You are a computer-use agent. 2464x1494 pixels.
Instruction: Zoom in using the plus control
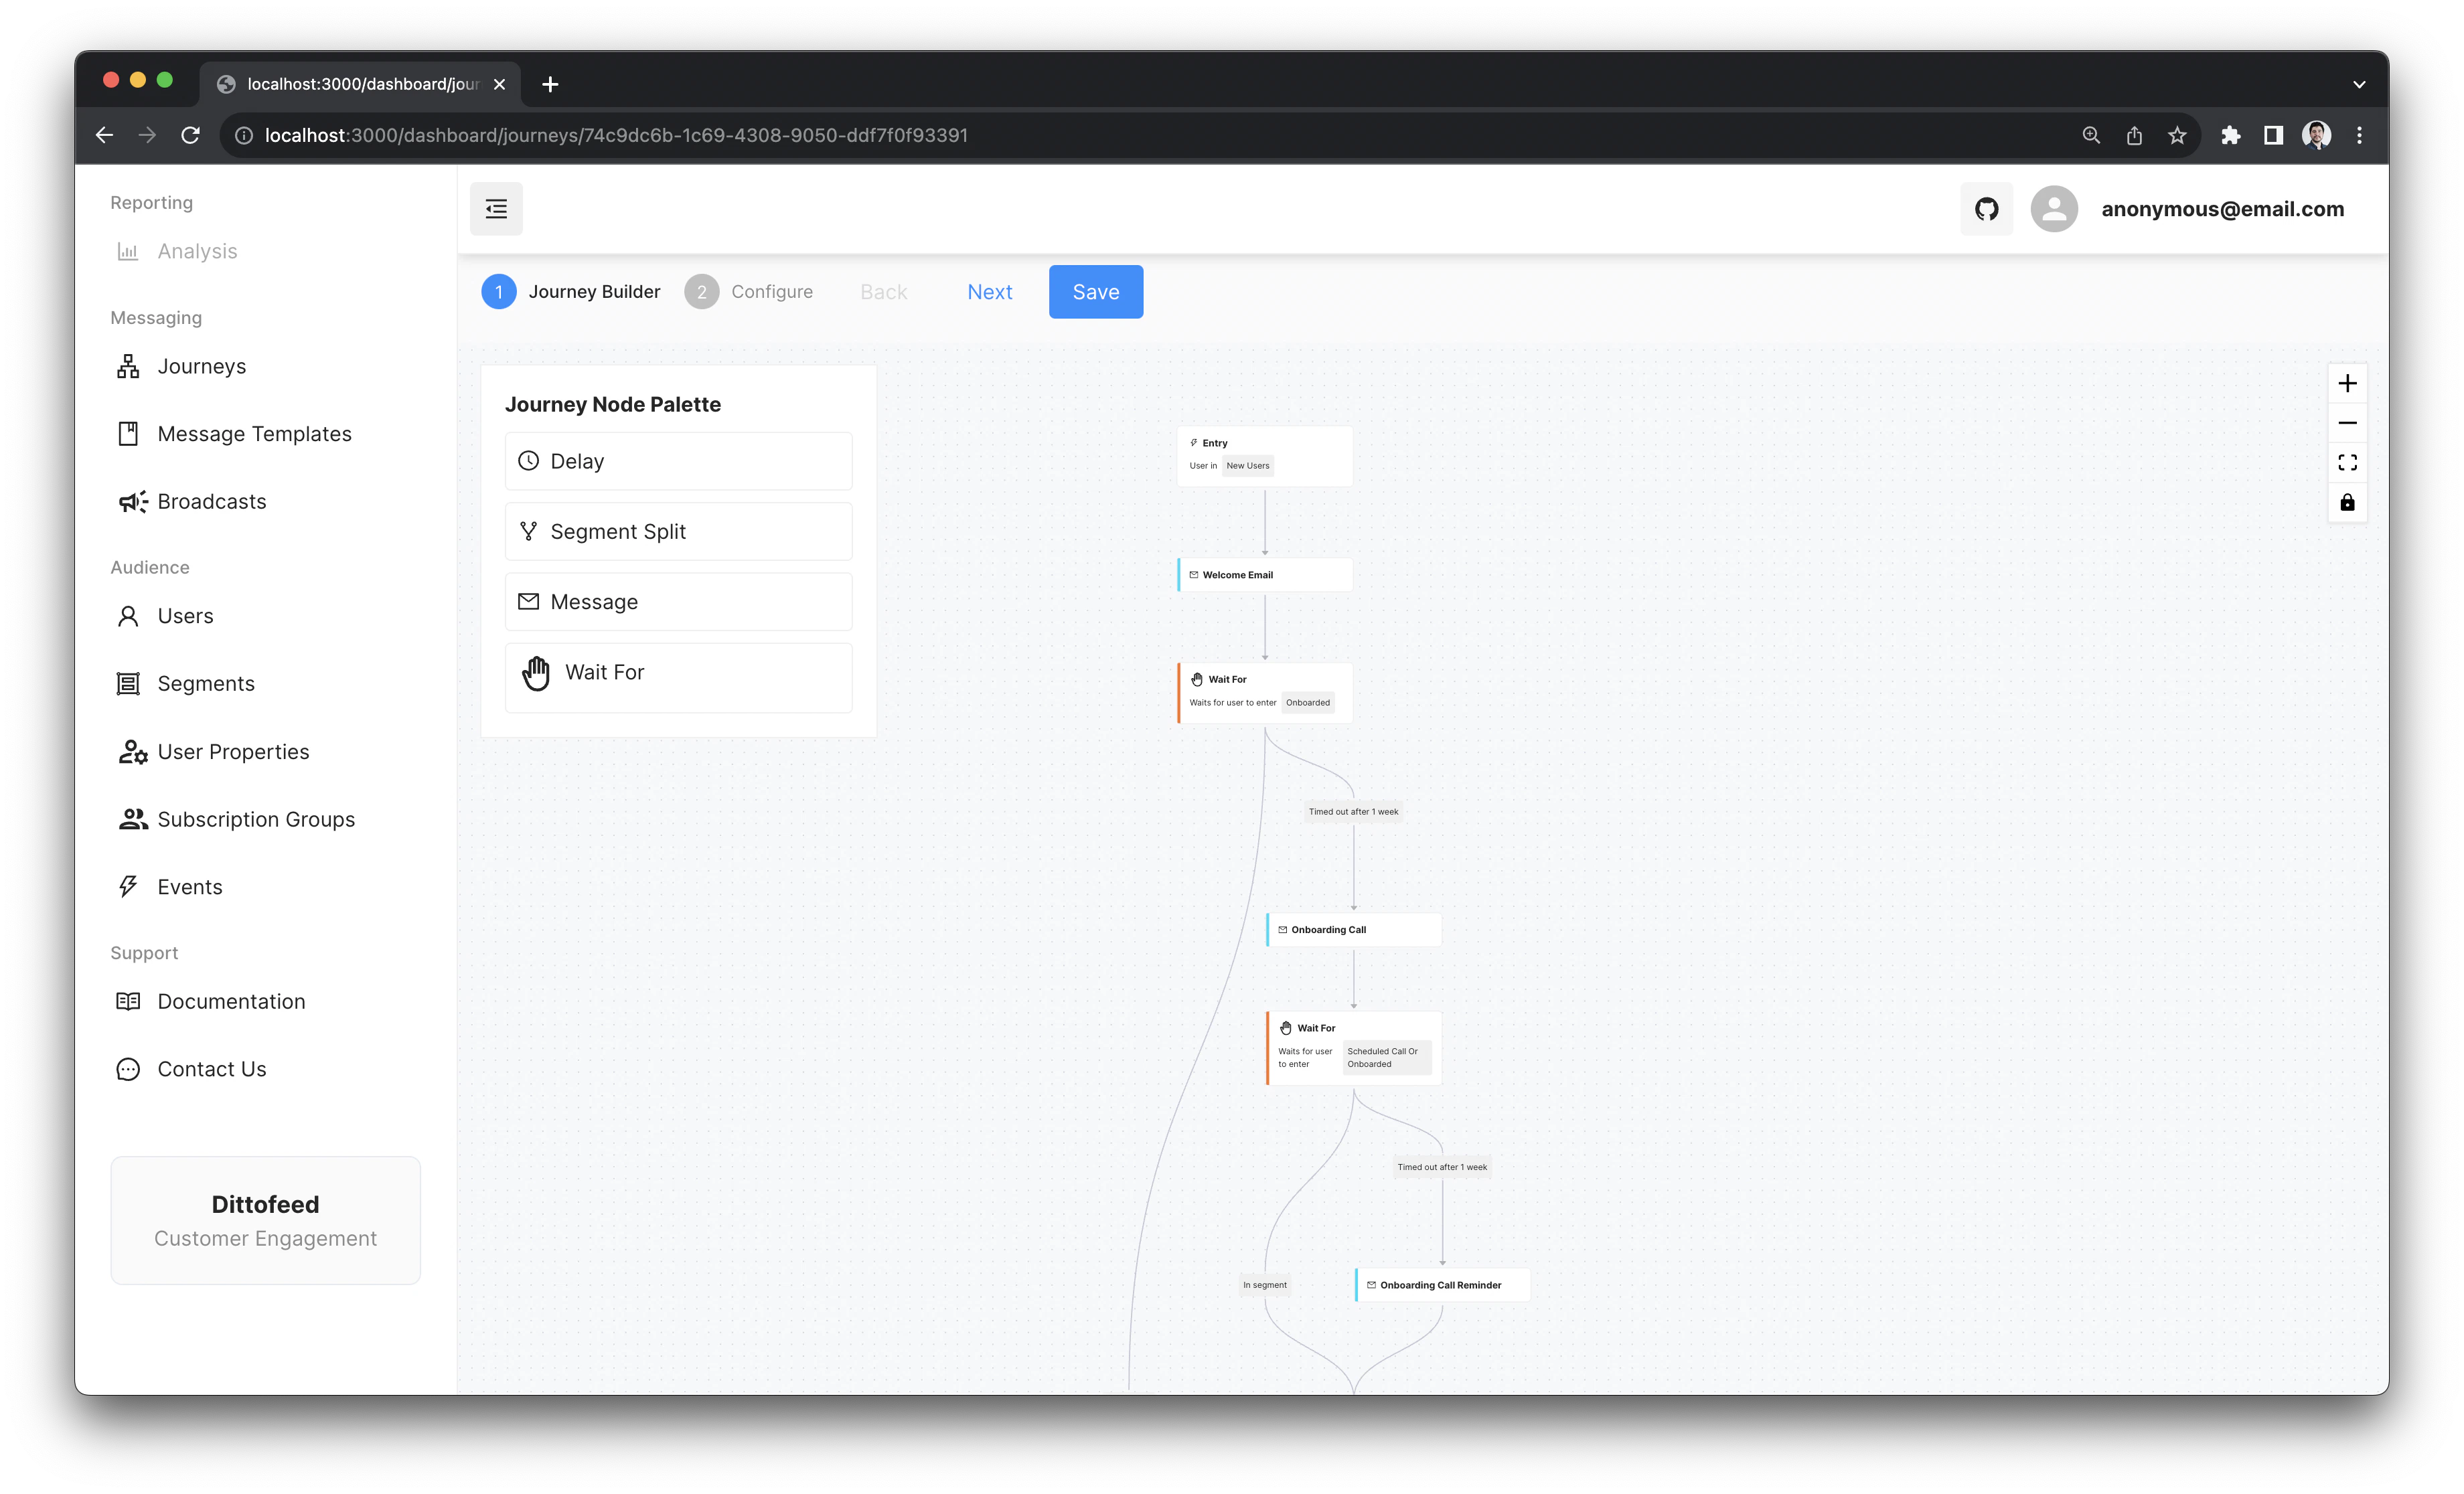(x=2348, y=382)
